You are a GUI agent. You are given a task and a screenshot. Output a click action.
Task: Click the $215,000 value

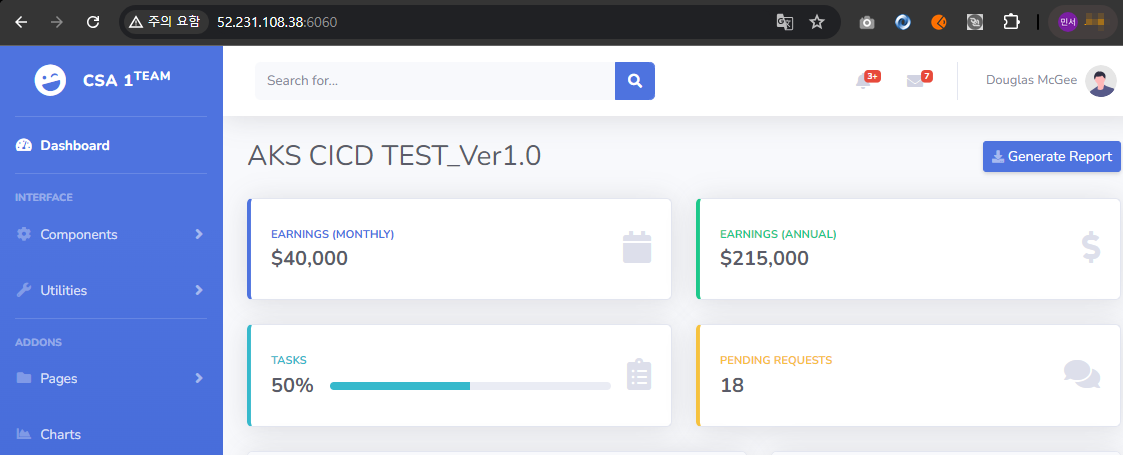[x=764, y=258]
